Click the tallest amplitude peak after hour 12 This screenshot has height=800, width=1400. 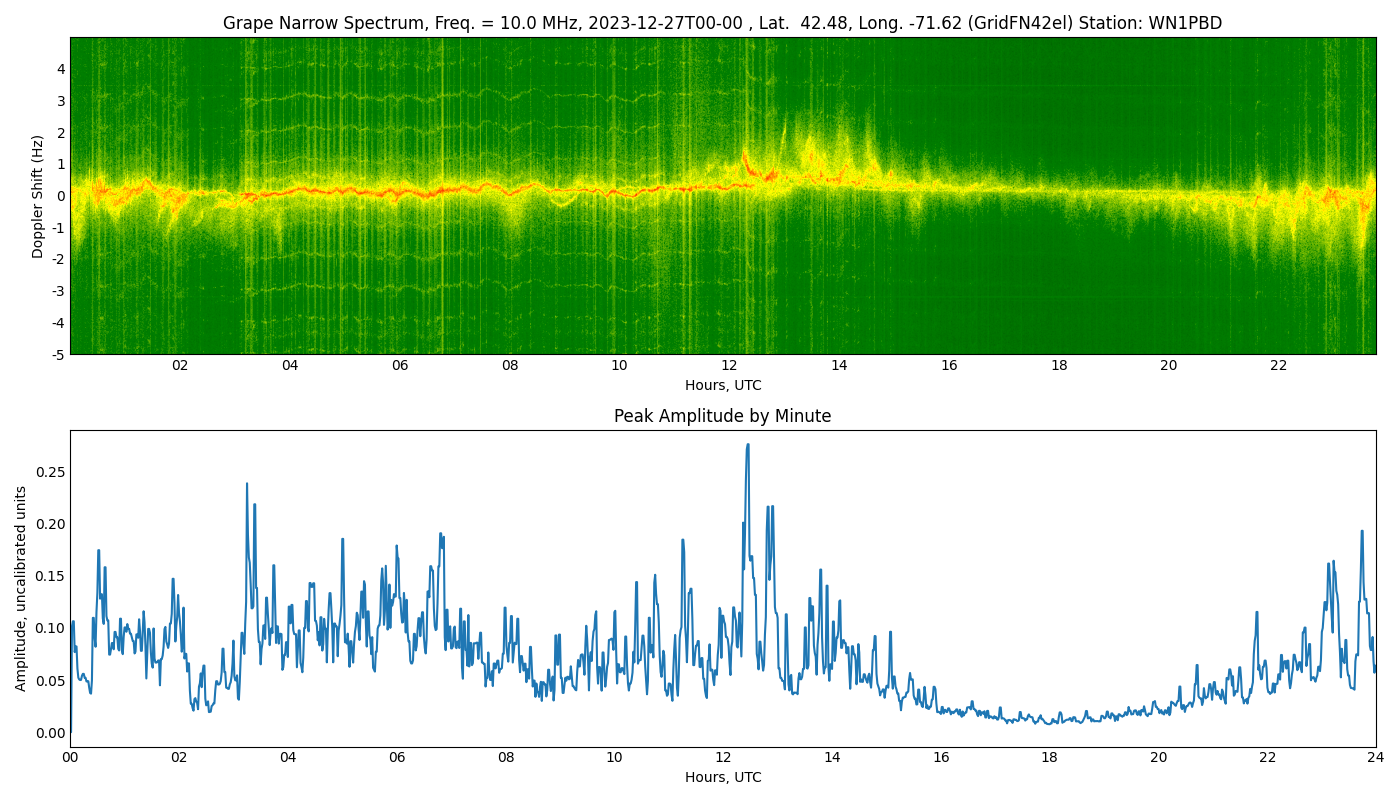(747, 446)
